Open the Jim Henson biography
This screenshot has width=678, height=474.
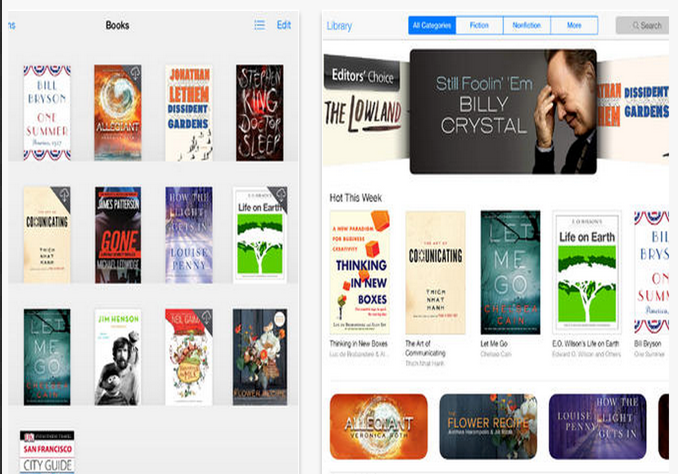[118, 357]
